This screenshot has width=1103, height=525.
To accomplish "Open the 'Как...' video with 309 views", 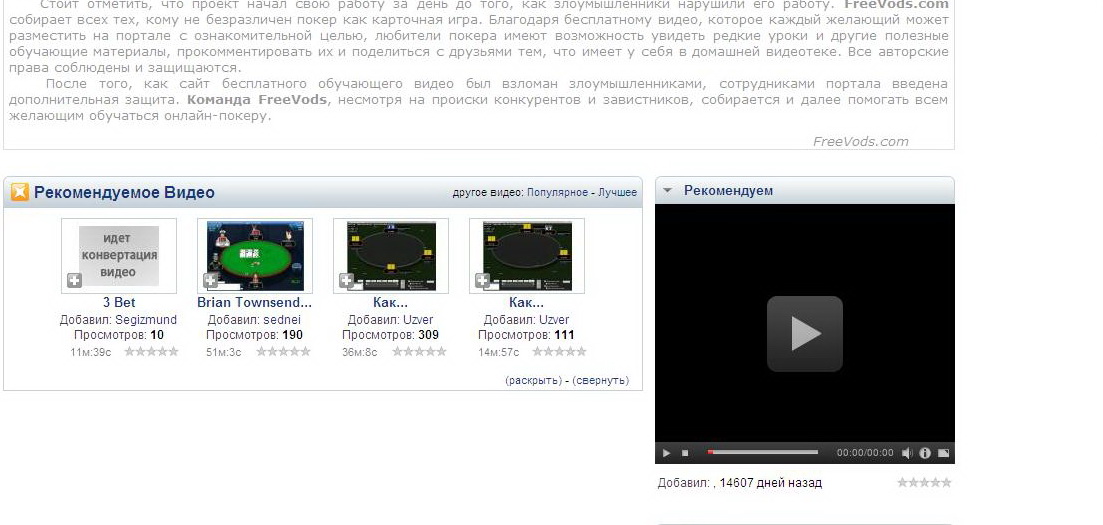I will click(390, 303).
